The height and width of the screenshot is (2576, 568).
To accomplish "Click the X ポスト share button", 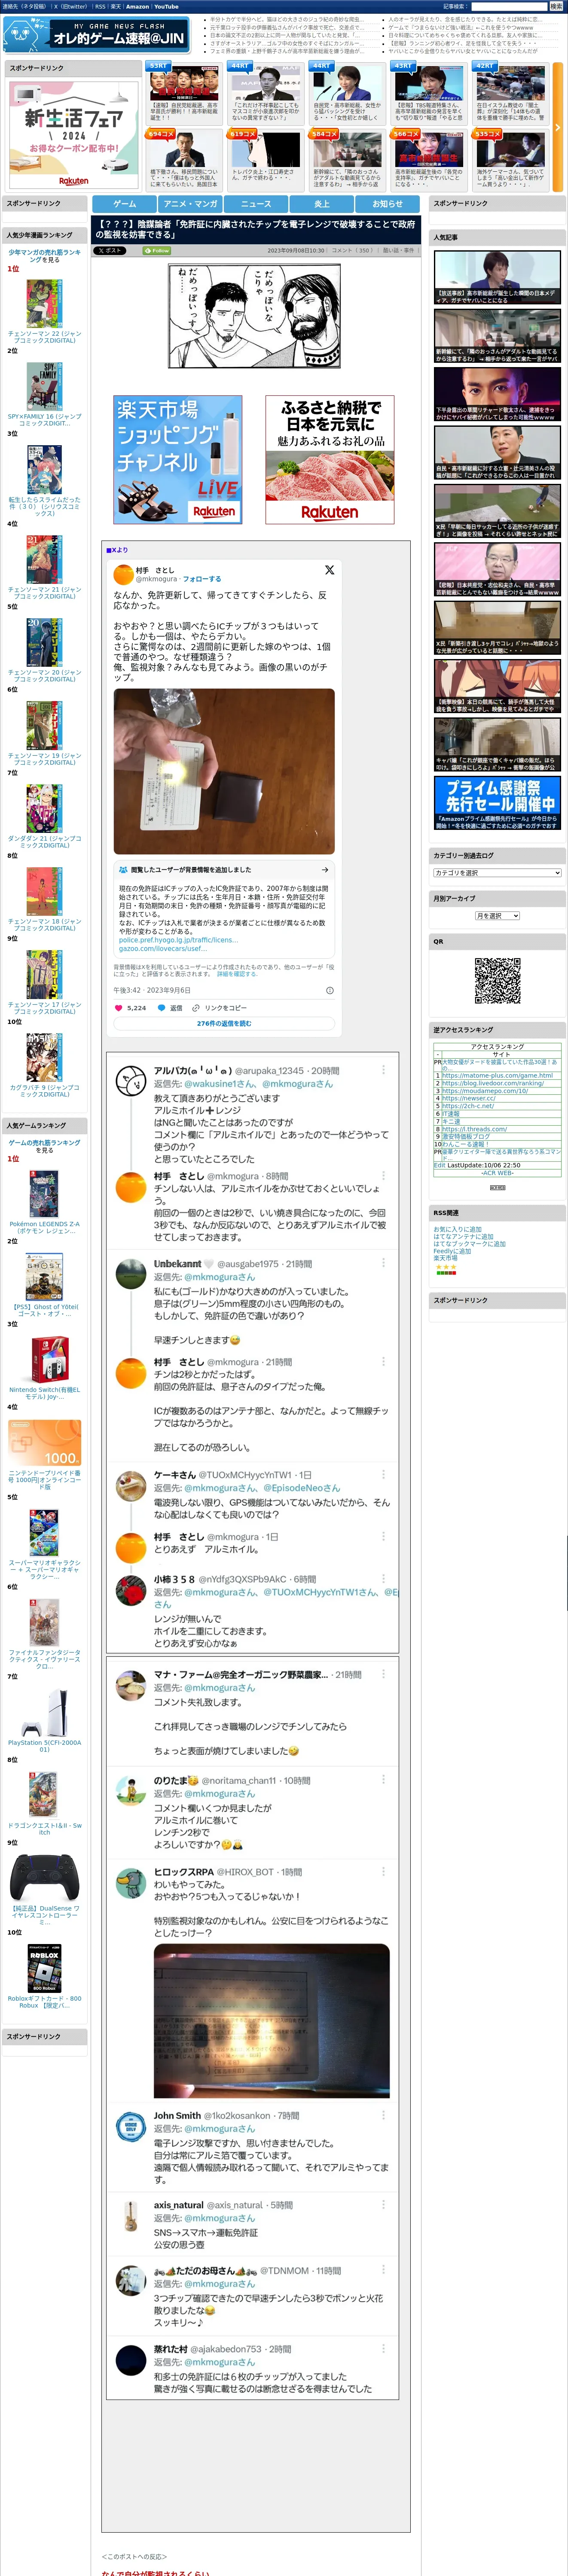I will (110, 251).
